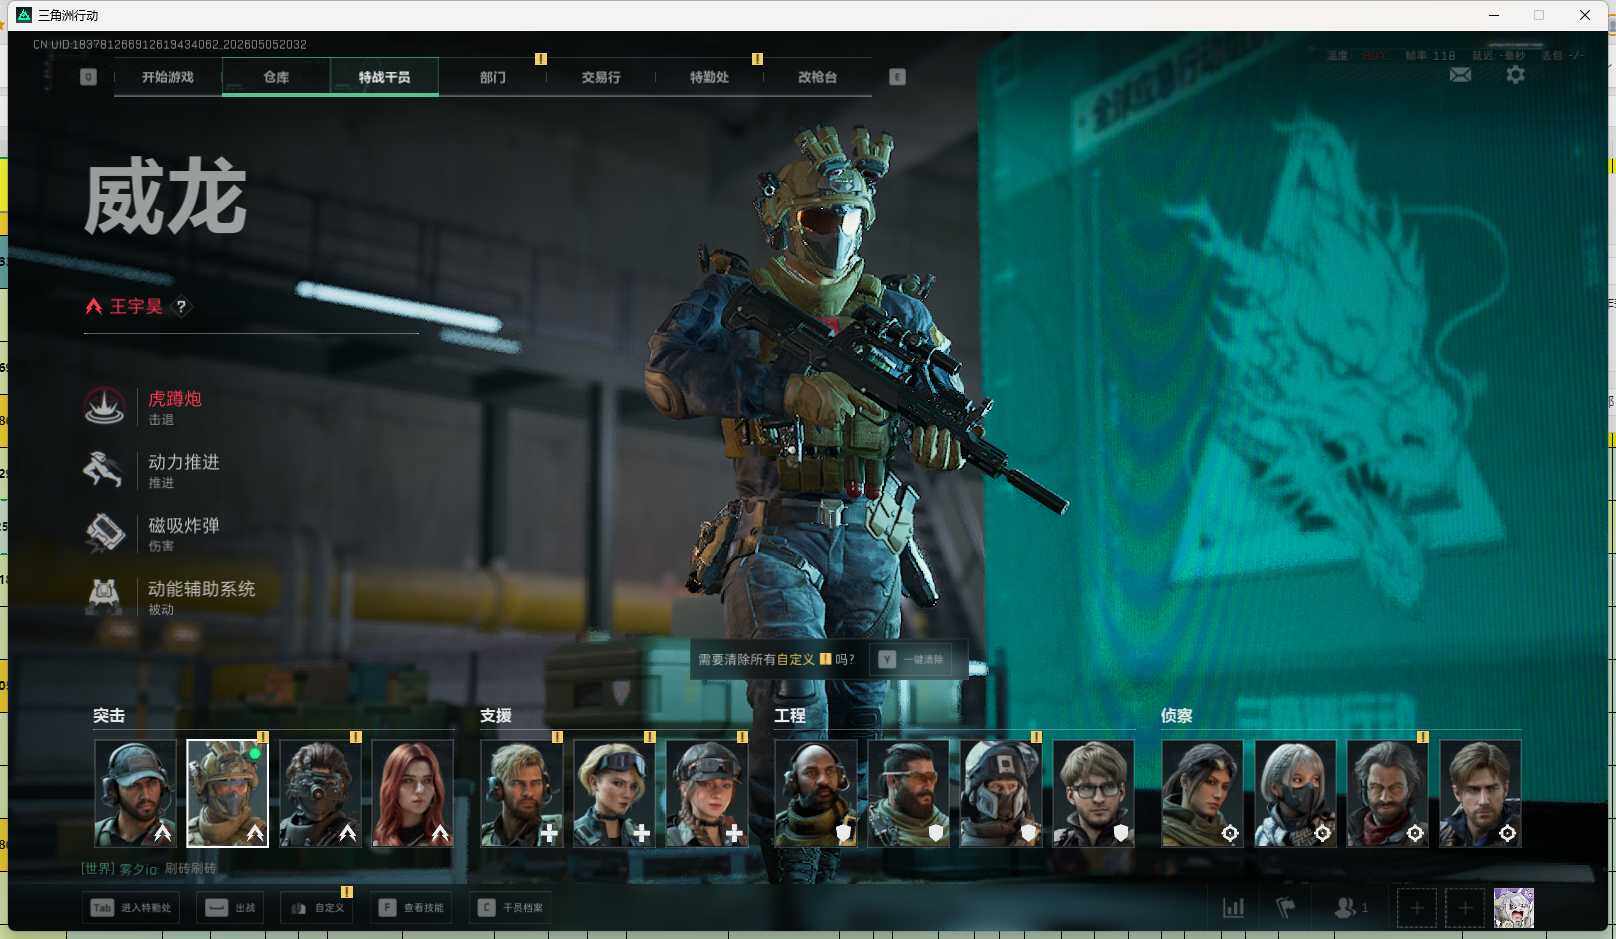This screenshot has width=1616, height=939.
Task: Open the mail inbox envelope icon
Action: (1460, 75)
